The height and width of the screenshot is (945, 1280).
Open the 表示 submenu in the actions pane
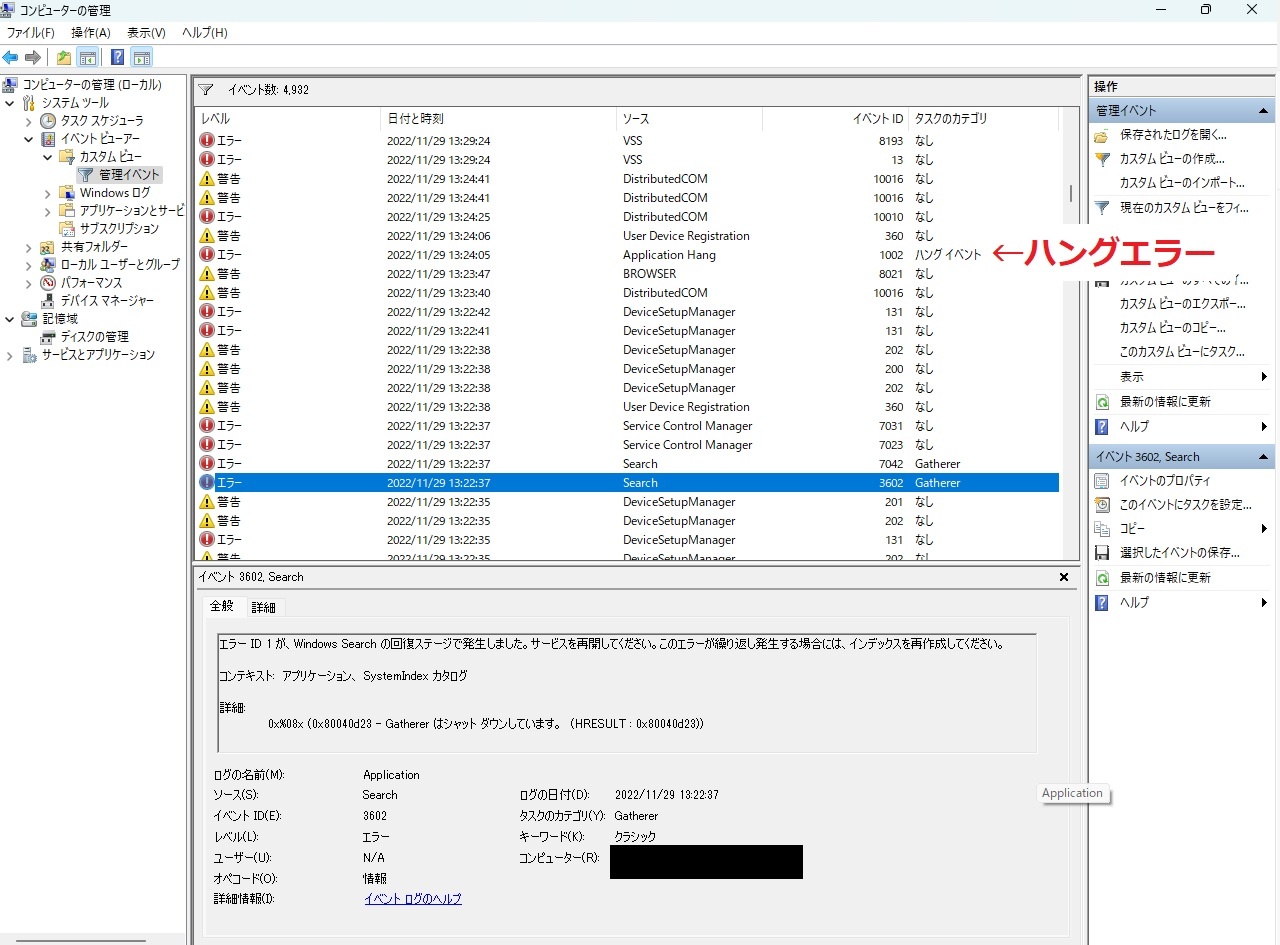[x=1182, y=377]
